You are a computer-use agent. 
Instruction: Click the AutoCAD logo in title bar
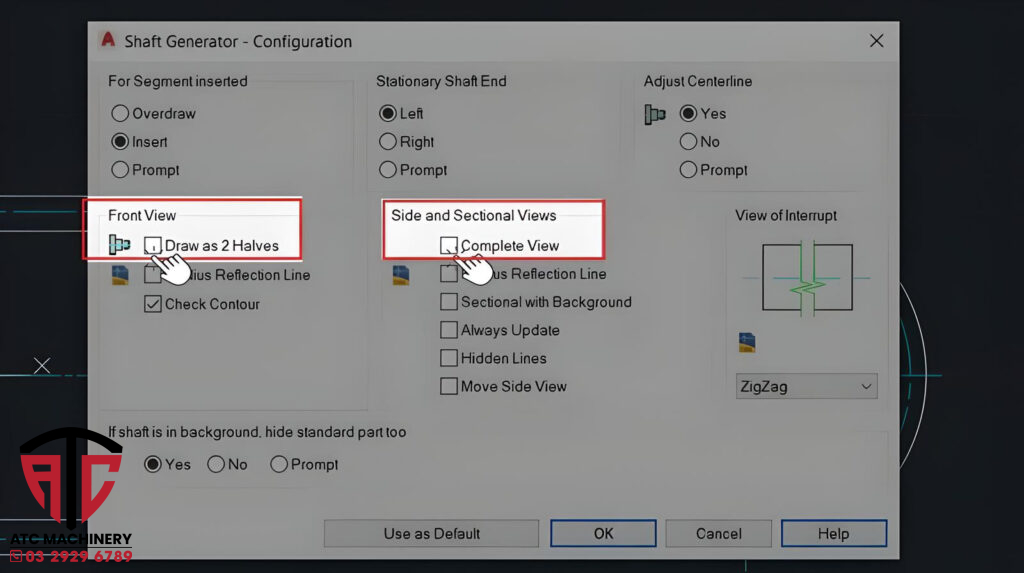coord(108,41)
